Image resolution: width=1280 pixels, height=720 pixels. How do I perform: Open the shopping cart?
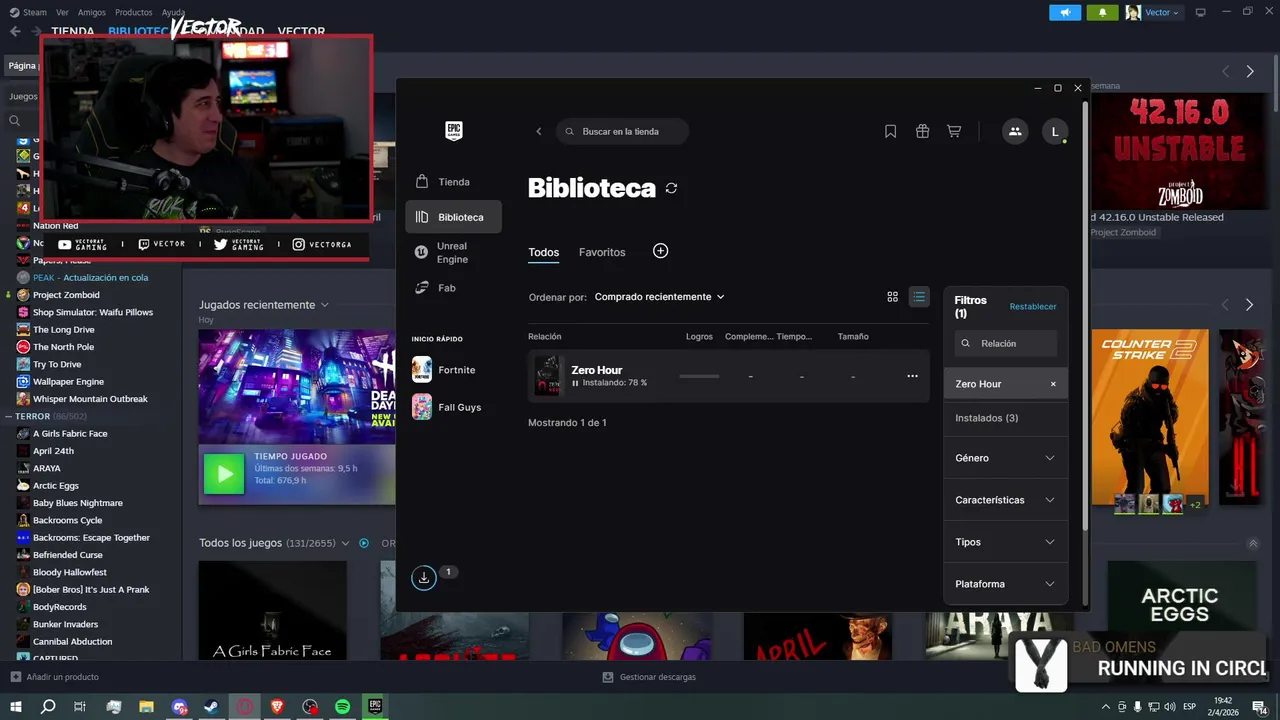point(954,131)
